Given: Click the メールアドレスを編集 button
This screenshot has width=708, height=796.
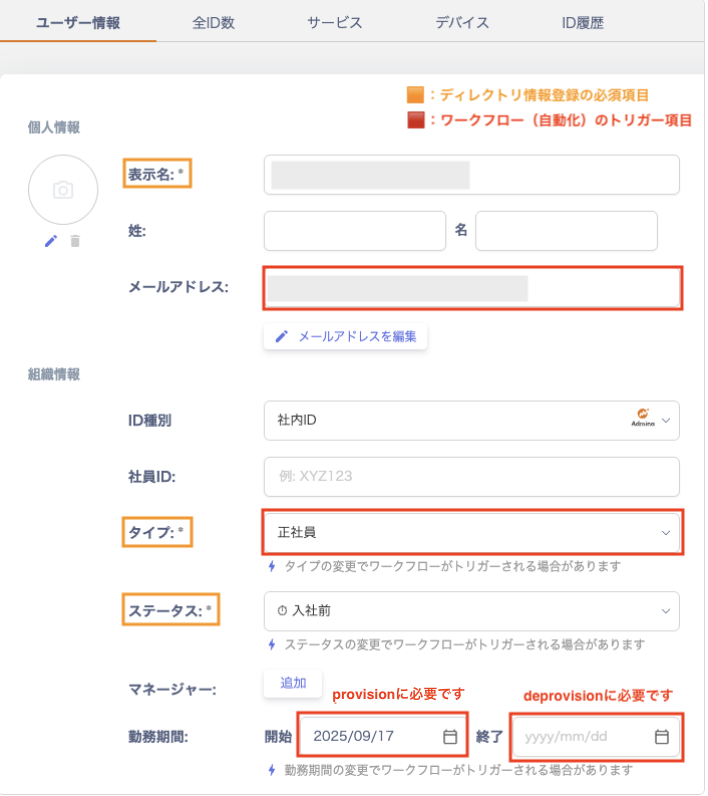Looking at the screenshot, I should point(346,336).
